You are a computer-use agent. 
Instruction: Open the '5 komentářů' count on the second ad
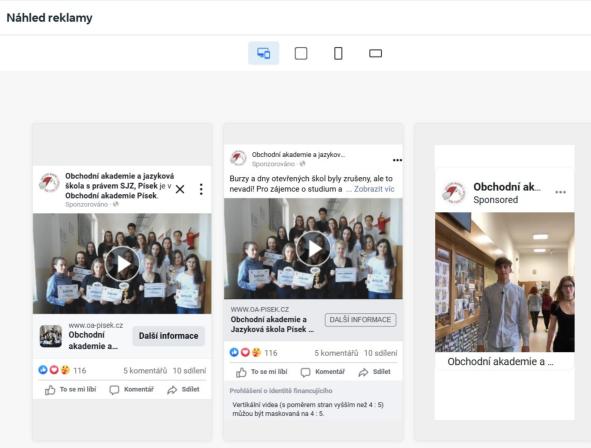coord(336,353)
